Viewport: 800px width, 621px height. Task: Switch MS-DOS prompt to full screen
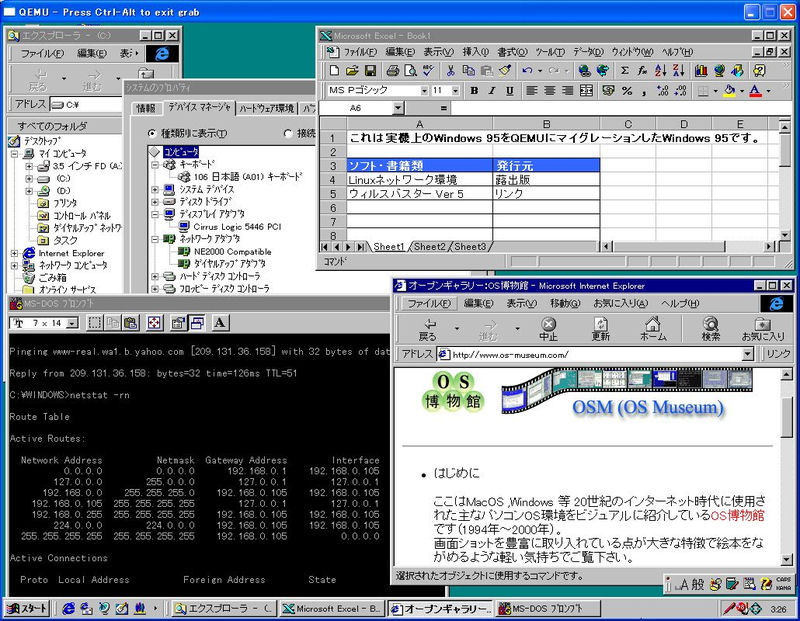click(x=154, y=322)
